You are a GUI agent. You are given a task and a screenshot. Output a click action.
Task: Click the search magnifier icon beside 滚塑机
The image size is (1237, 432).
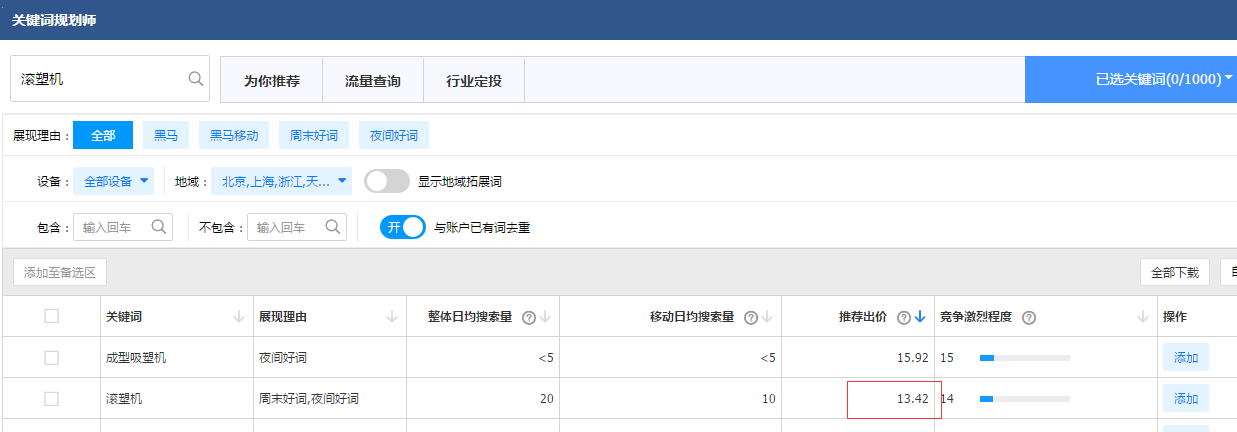[x=196, y=79]
